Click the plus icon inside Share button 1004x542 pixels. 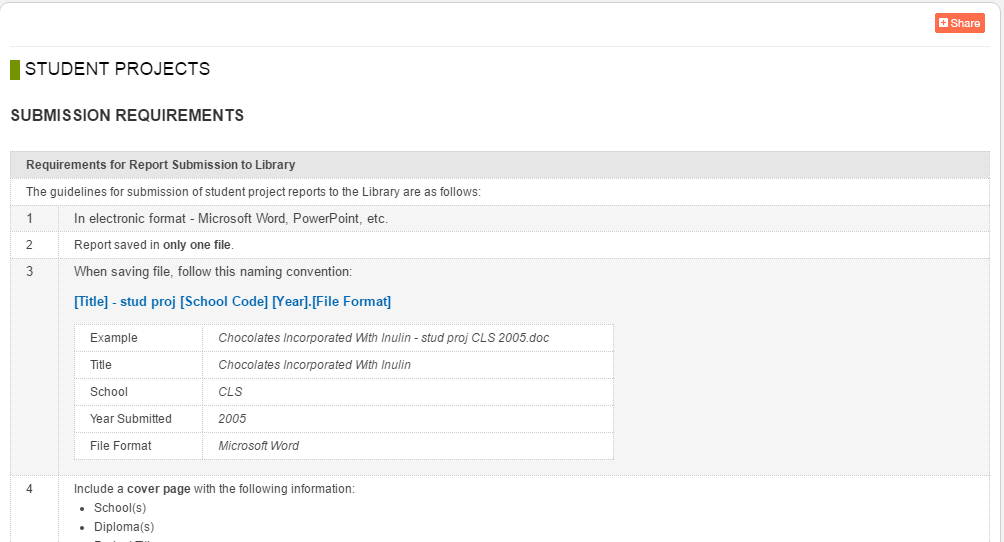(943, 23)
